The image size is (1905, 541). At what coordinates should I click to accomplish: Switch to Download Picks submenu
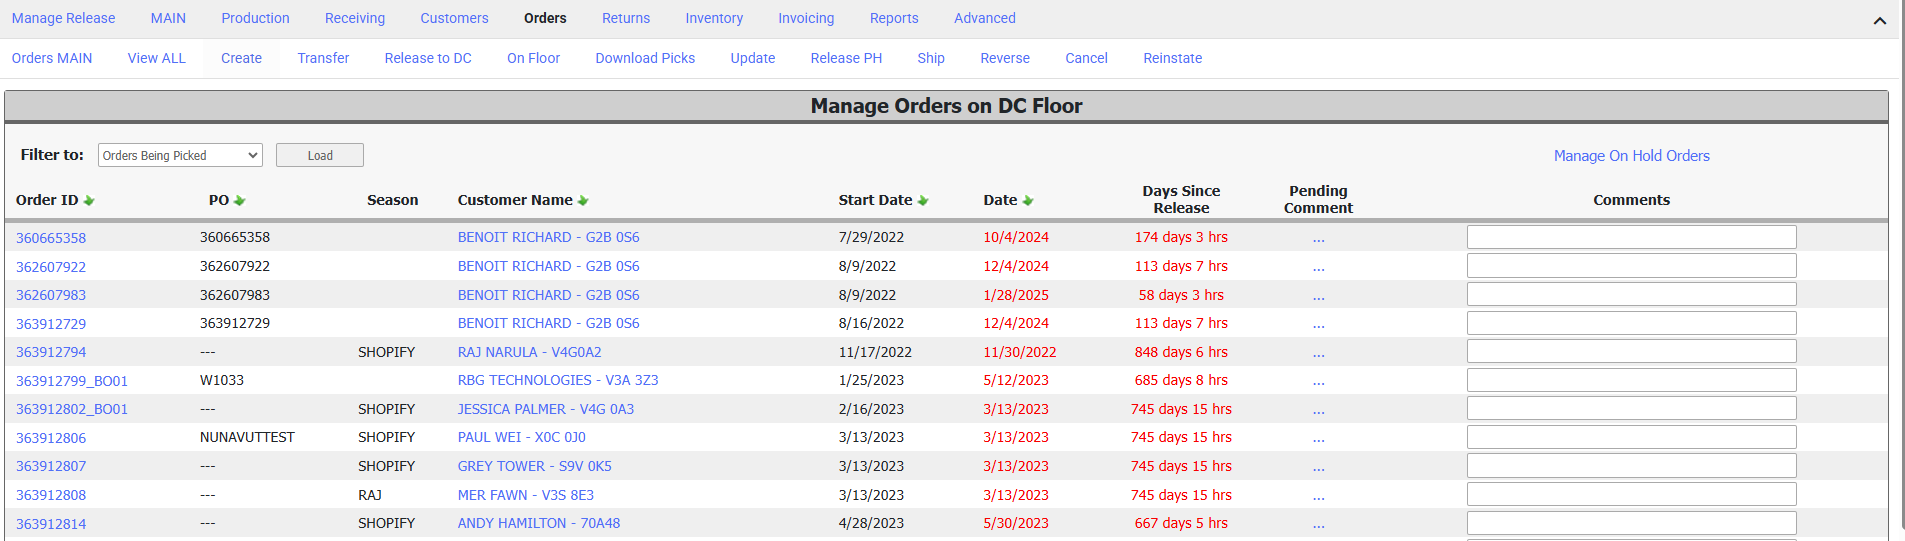[645, 58]
